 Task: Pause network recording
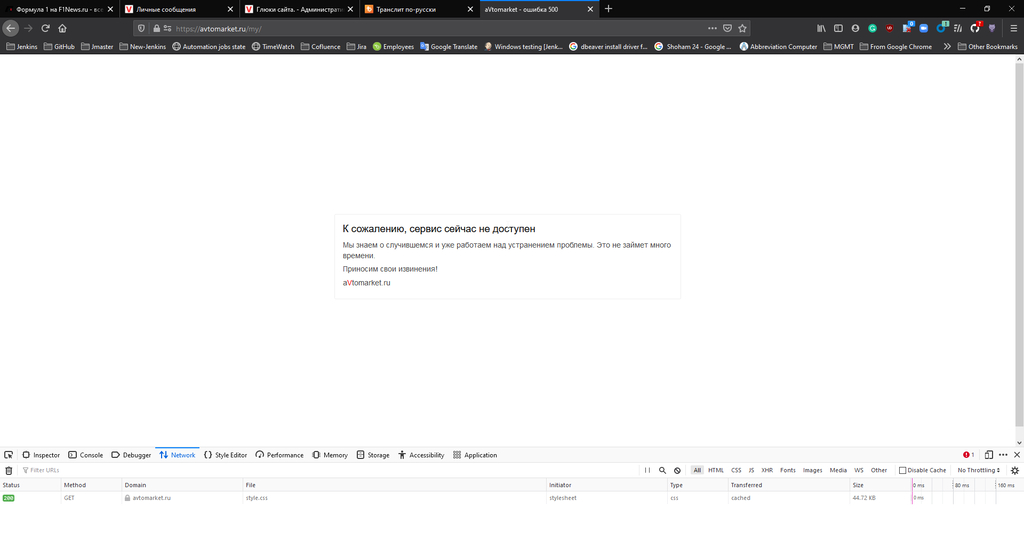coord(647,470)
